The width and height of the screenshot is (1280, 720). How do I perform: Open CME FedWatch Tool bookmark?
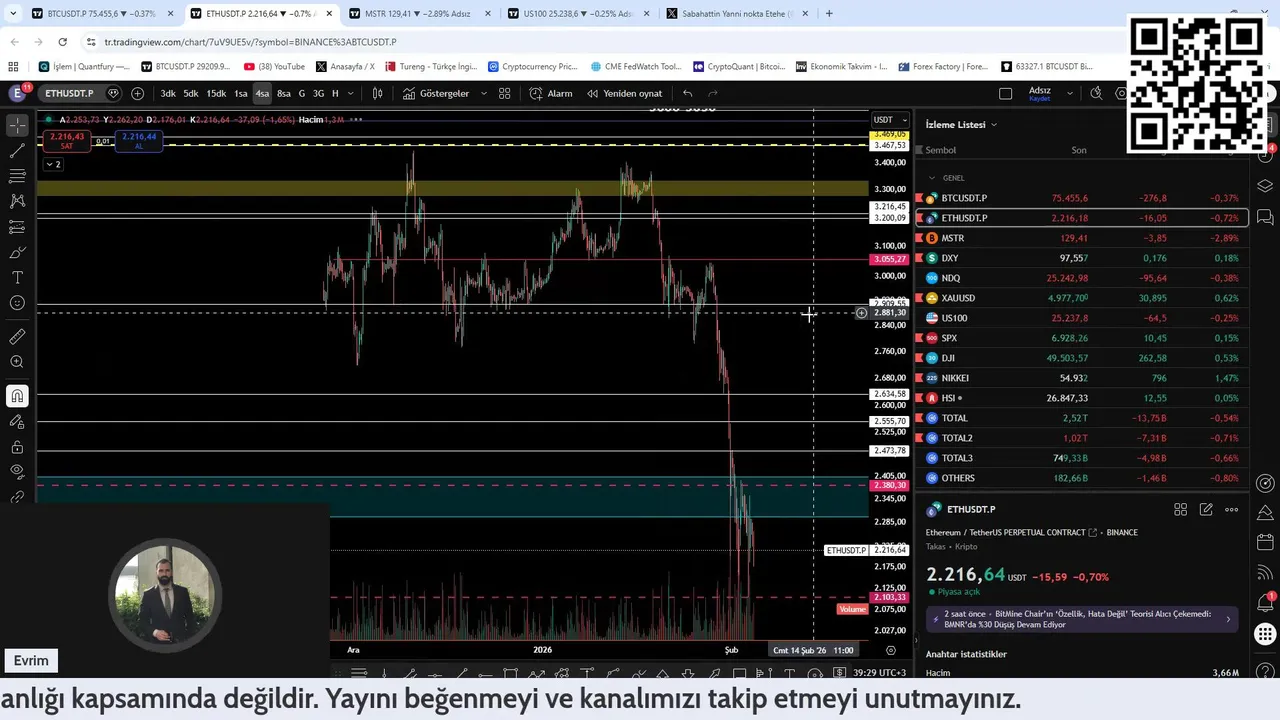(x=636, y=66)
